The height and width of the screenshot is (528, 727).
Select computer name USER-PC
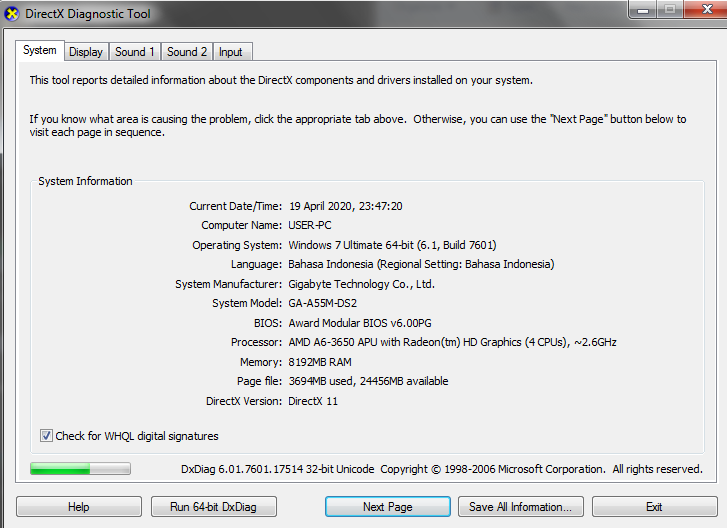coord(310,225)
